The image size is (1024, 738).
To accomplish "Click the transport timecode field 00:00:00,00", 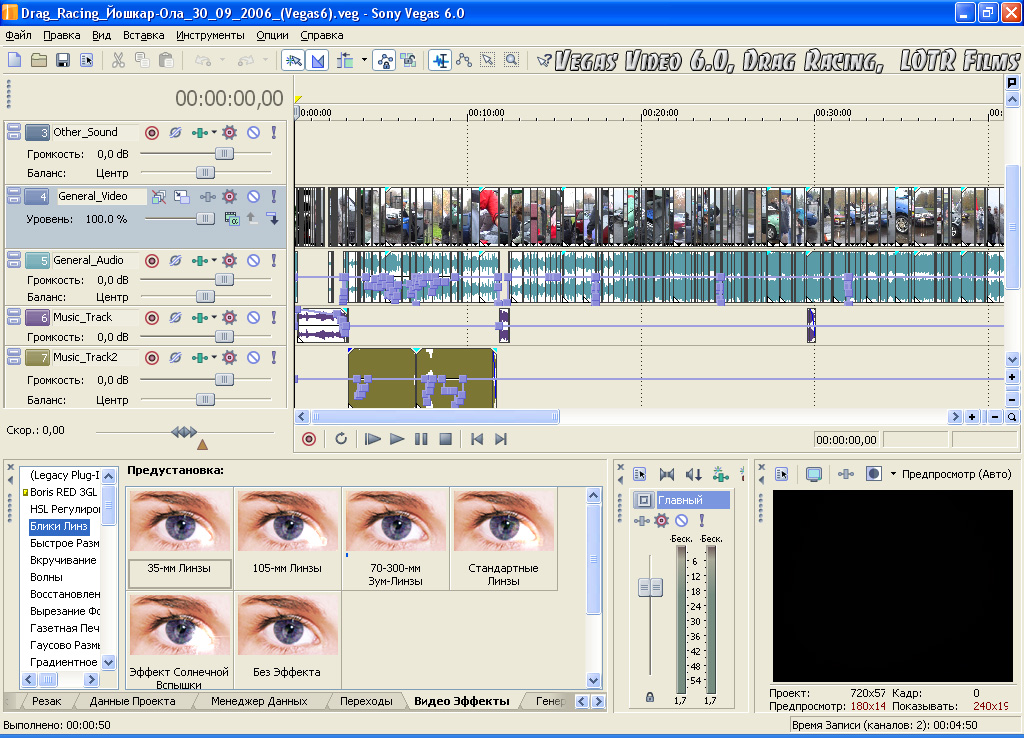I will [x=846, y=440].
